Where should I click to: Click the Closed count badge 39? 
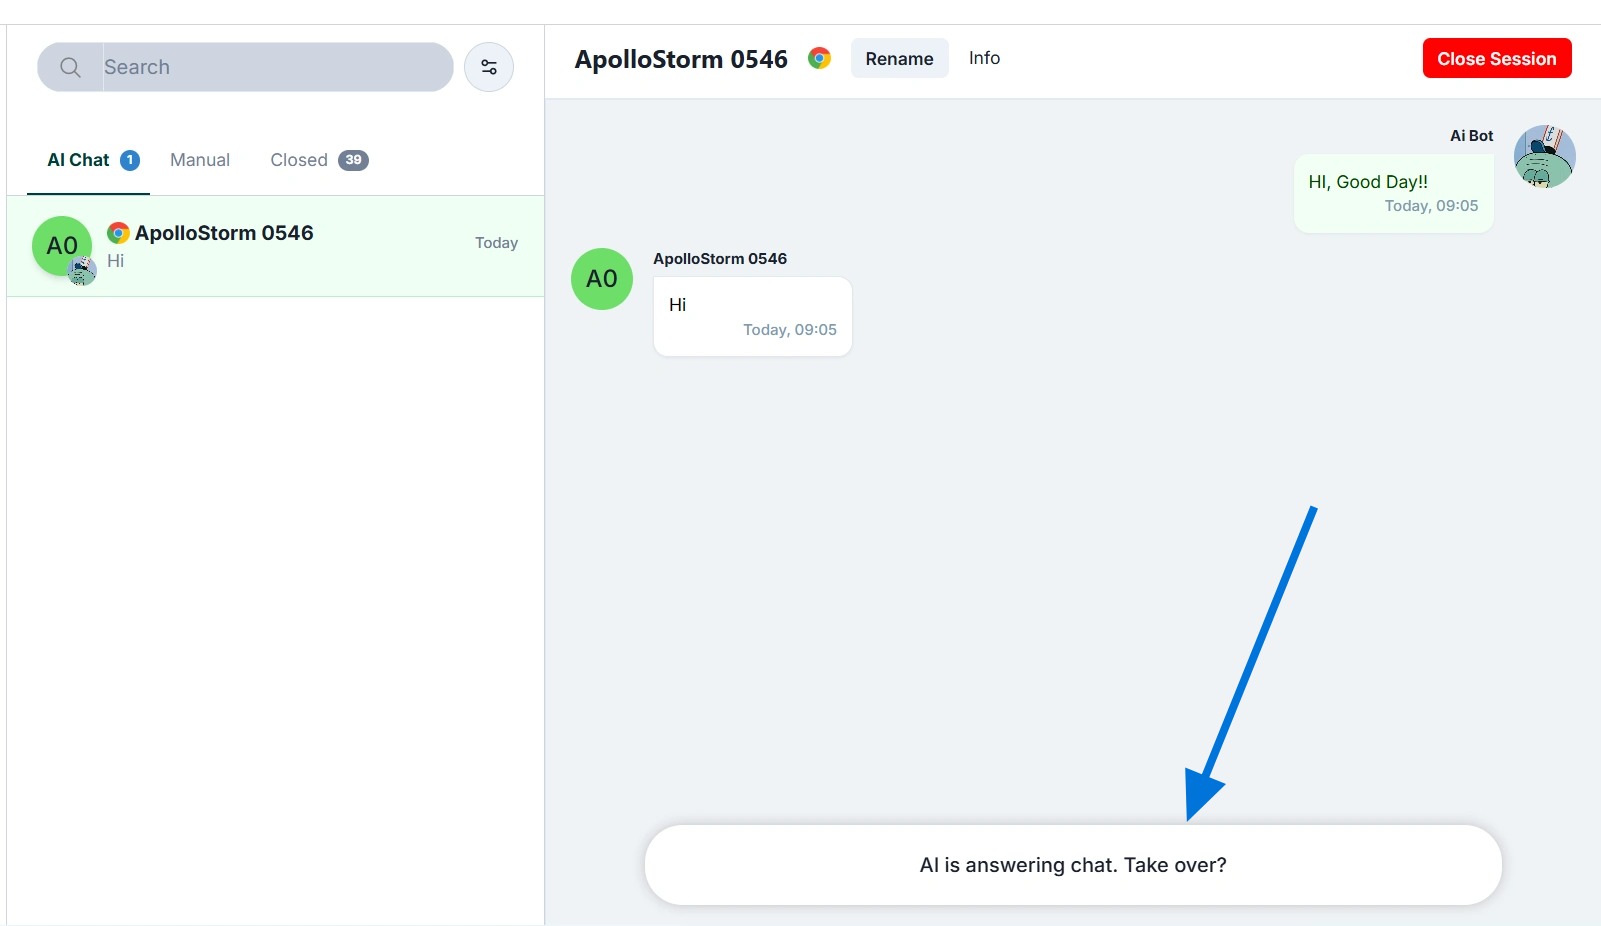point(353,160)
